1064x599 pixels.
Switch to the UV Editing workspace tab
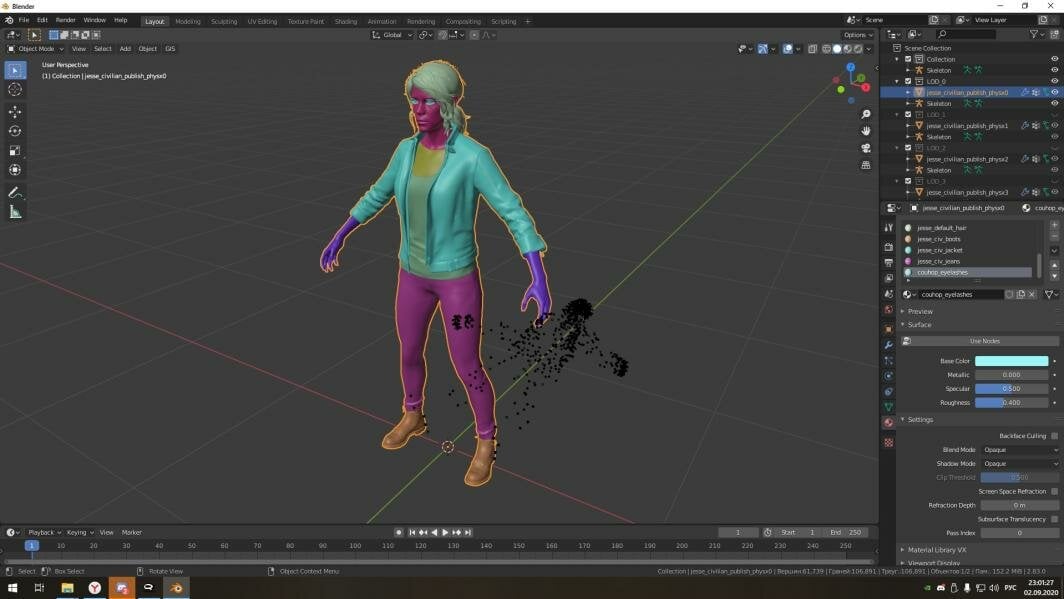coord(262,21)
